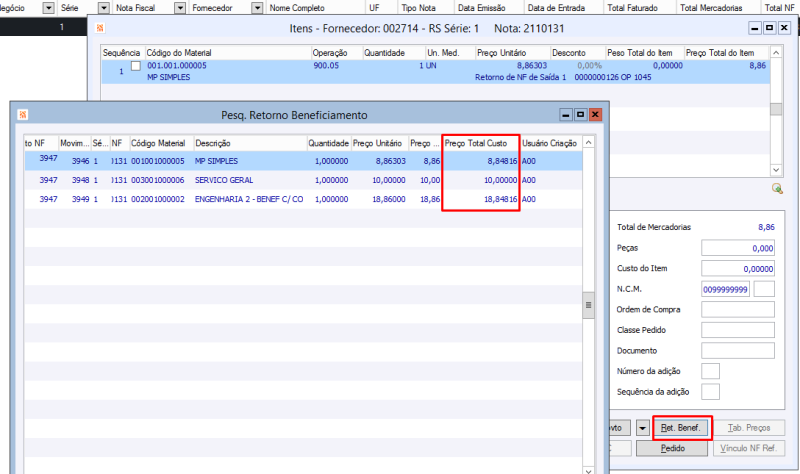Tick the checkbox in item sequence 1 row
Viewport: 800px width, 474px height.
[136, 66]
